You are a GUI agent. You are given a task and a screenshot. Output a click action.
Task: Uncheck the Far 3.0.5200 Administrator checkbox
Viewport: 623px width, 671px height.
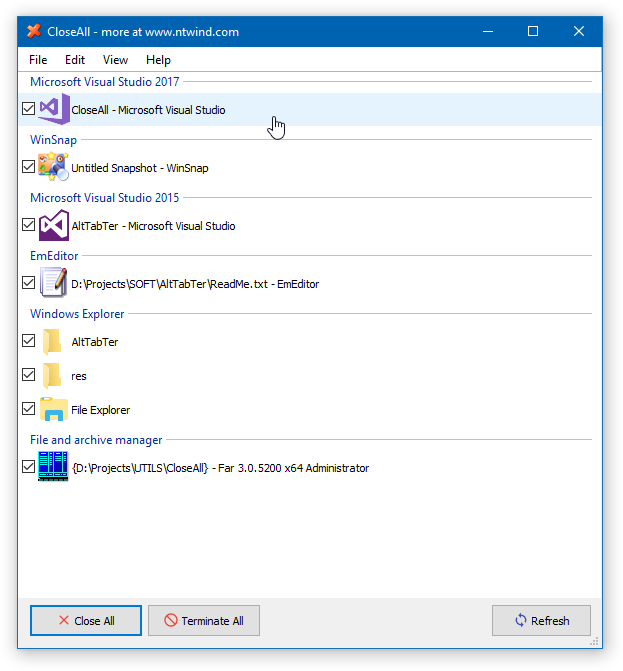click(29, 466)
